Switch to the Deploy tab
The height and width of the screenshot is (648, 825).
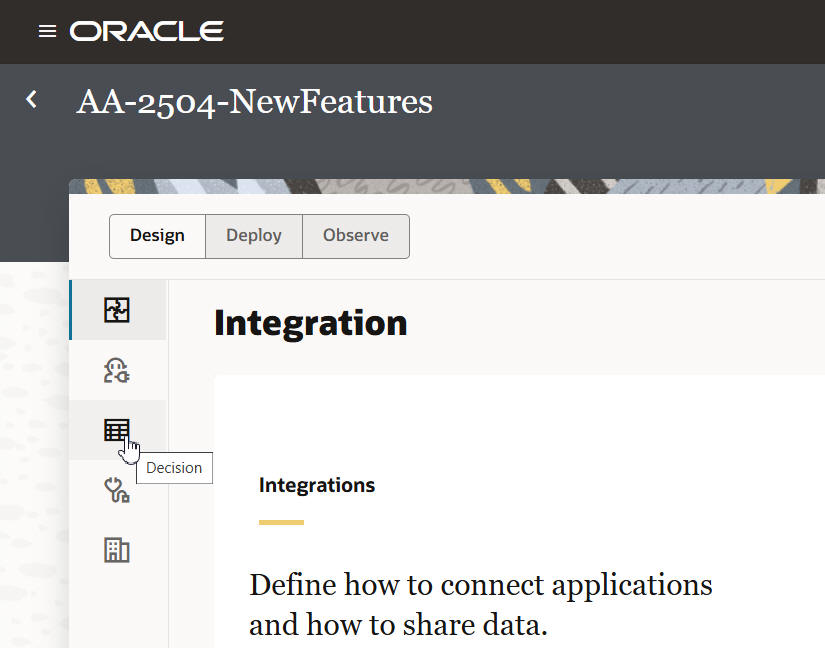click(x=254, y=236)
